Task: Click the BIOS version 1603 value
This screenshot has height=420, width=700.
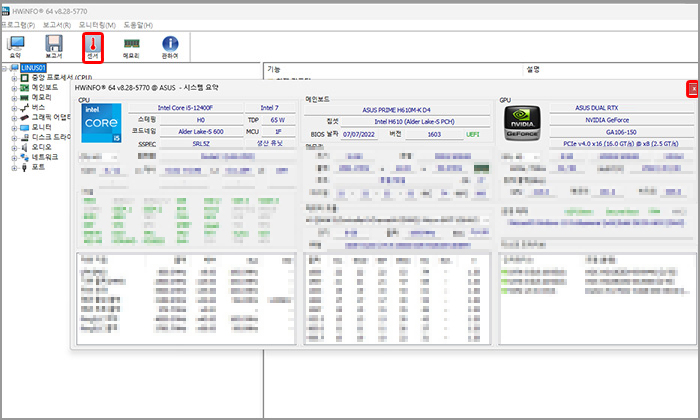Action: pyautogui.click(x=434, y=134)
